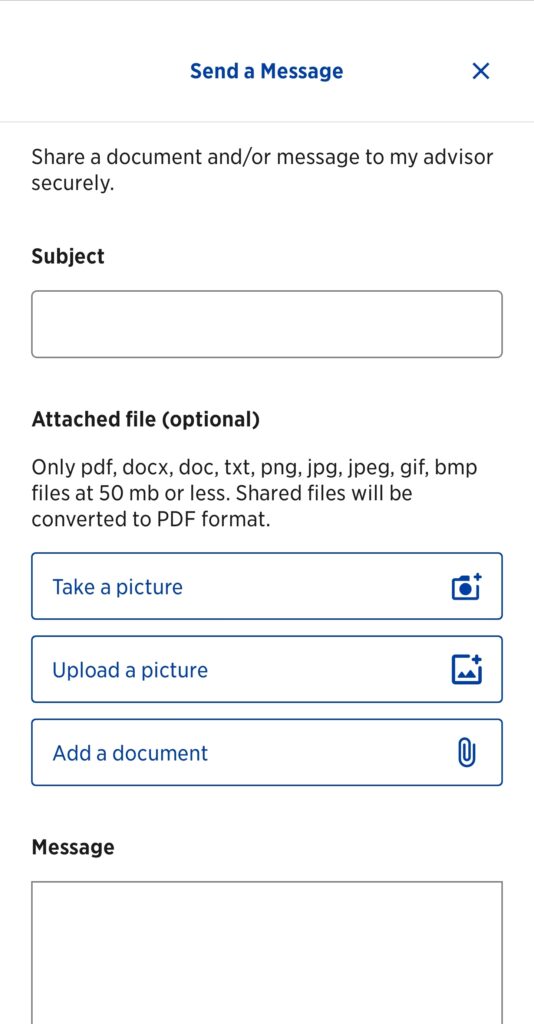Click inside the Message text area
Screen dimensions: 534x1024
(x=267, y=953)
